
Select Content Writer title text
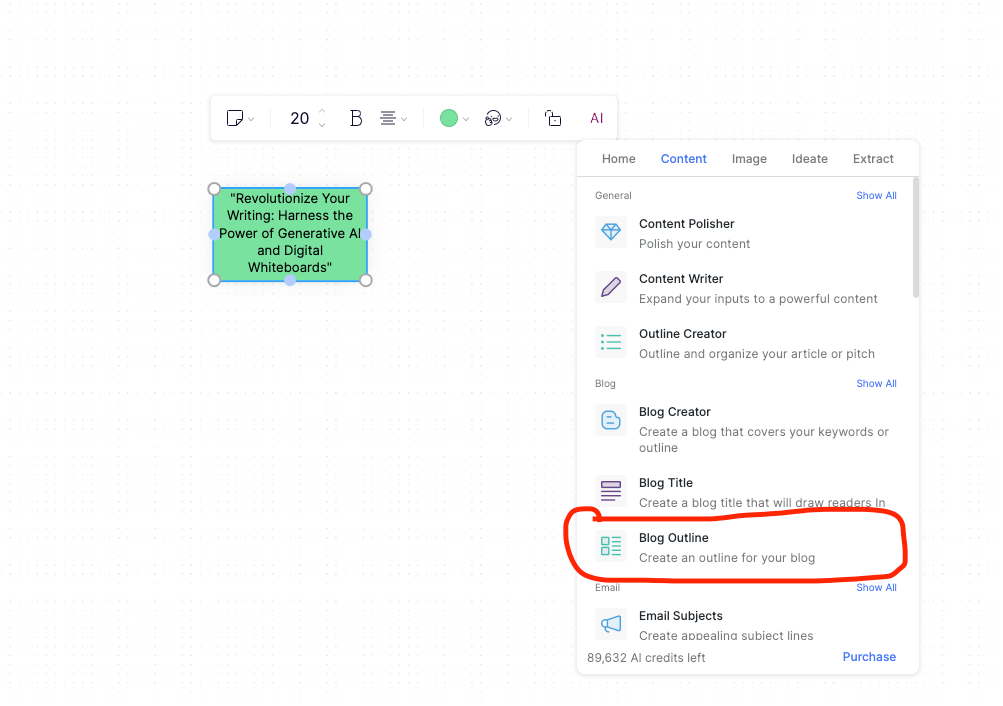681,279
